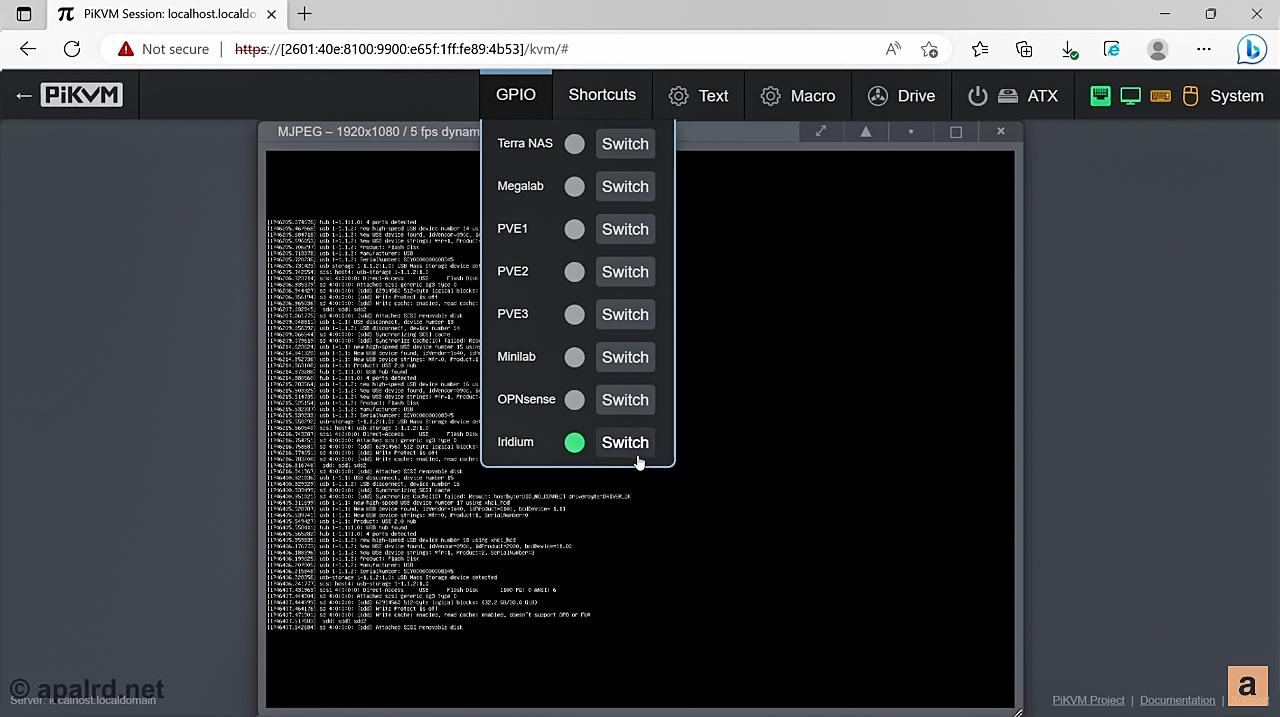Viewport: 1280px width, 717px height.
Task: Open the ATX power menu
Action: 1012,96
